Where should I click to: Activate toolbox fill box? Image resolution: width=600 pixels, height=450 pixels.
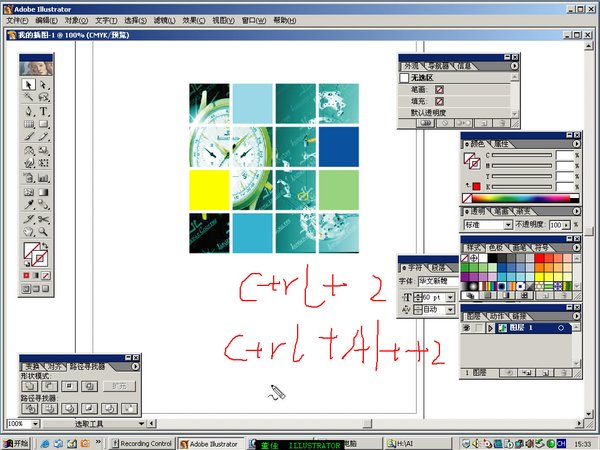coord(31,251)
